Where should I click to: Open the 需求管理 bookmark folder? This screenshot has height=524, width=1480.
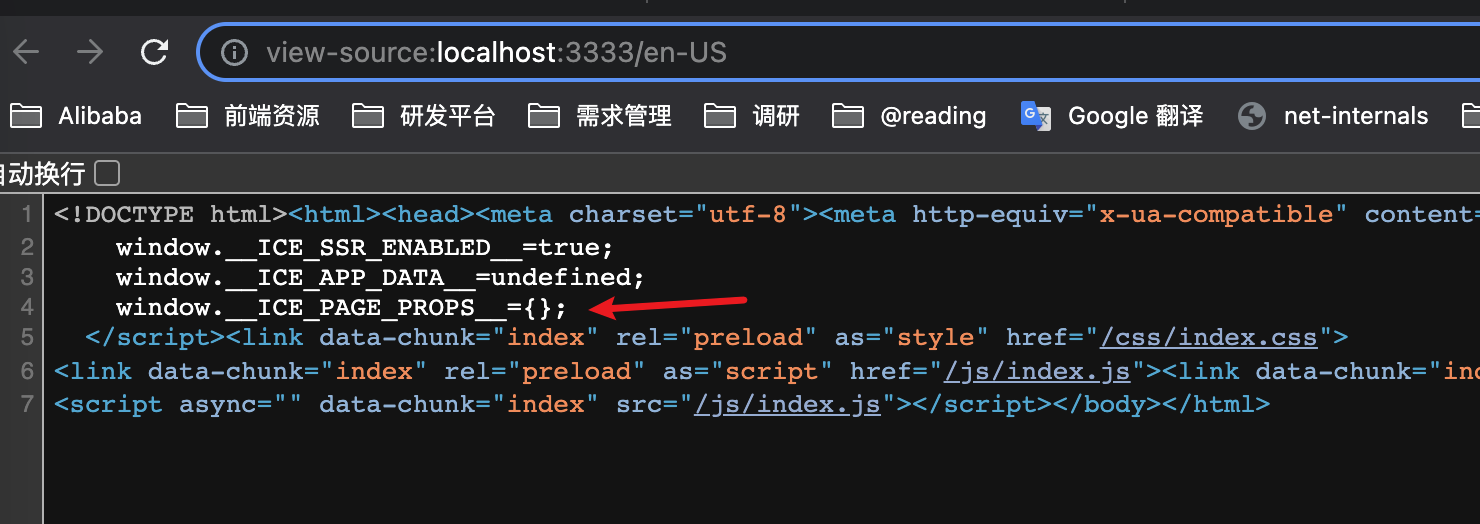(x=599, y=116)
